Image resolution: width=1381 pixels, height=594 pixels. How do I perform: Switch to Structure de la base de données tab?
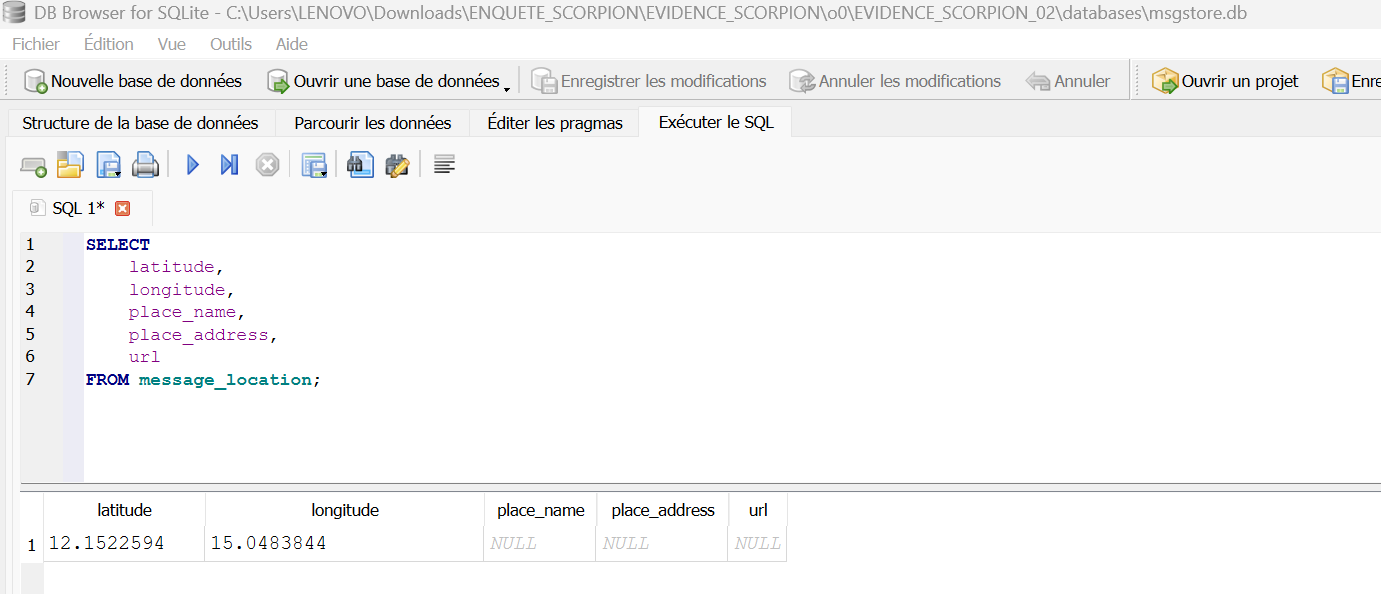[140, 123]
